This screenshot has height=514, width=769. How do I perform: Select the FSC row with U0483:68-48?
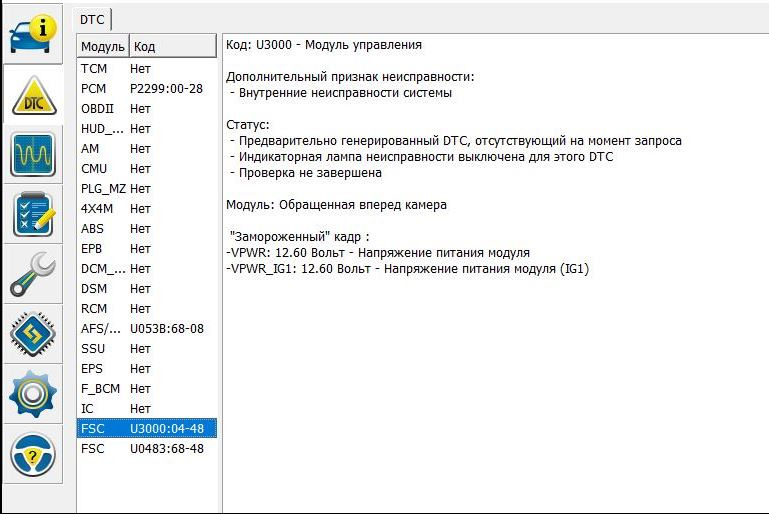[x=147, y=448]
